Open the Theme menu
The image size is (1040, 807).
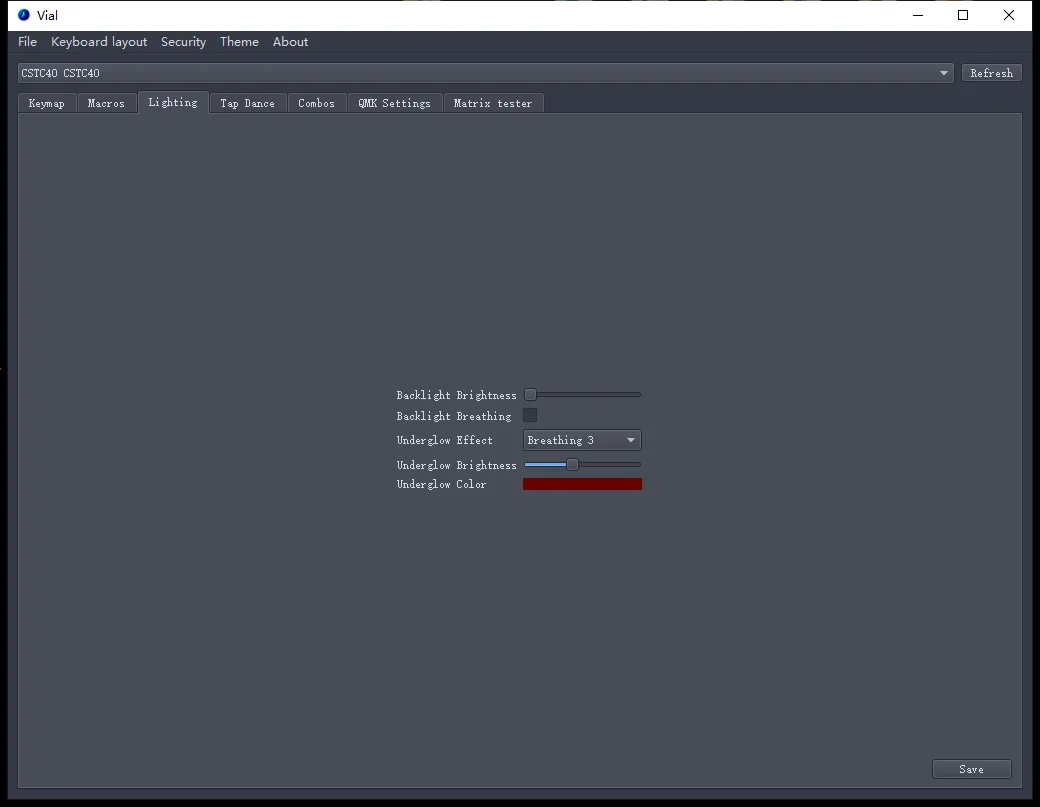[239, 42]
